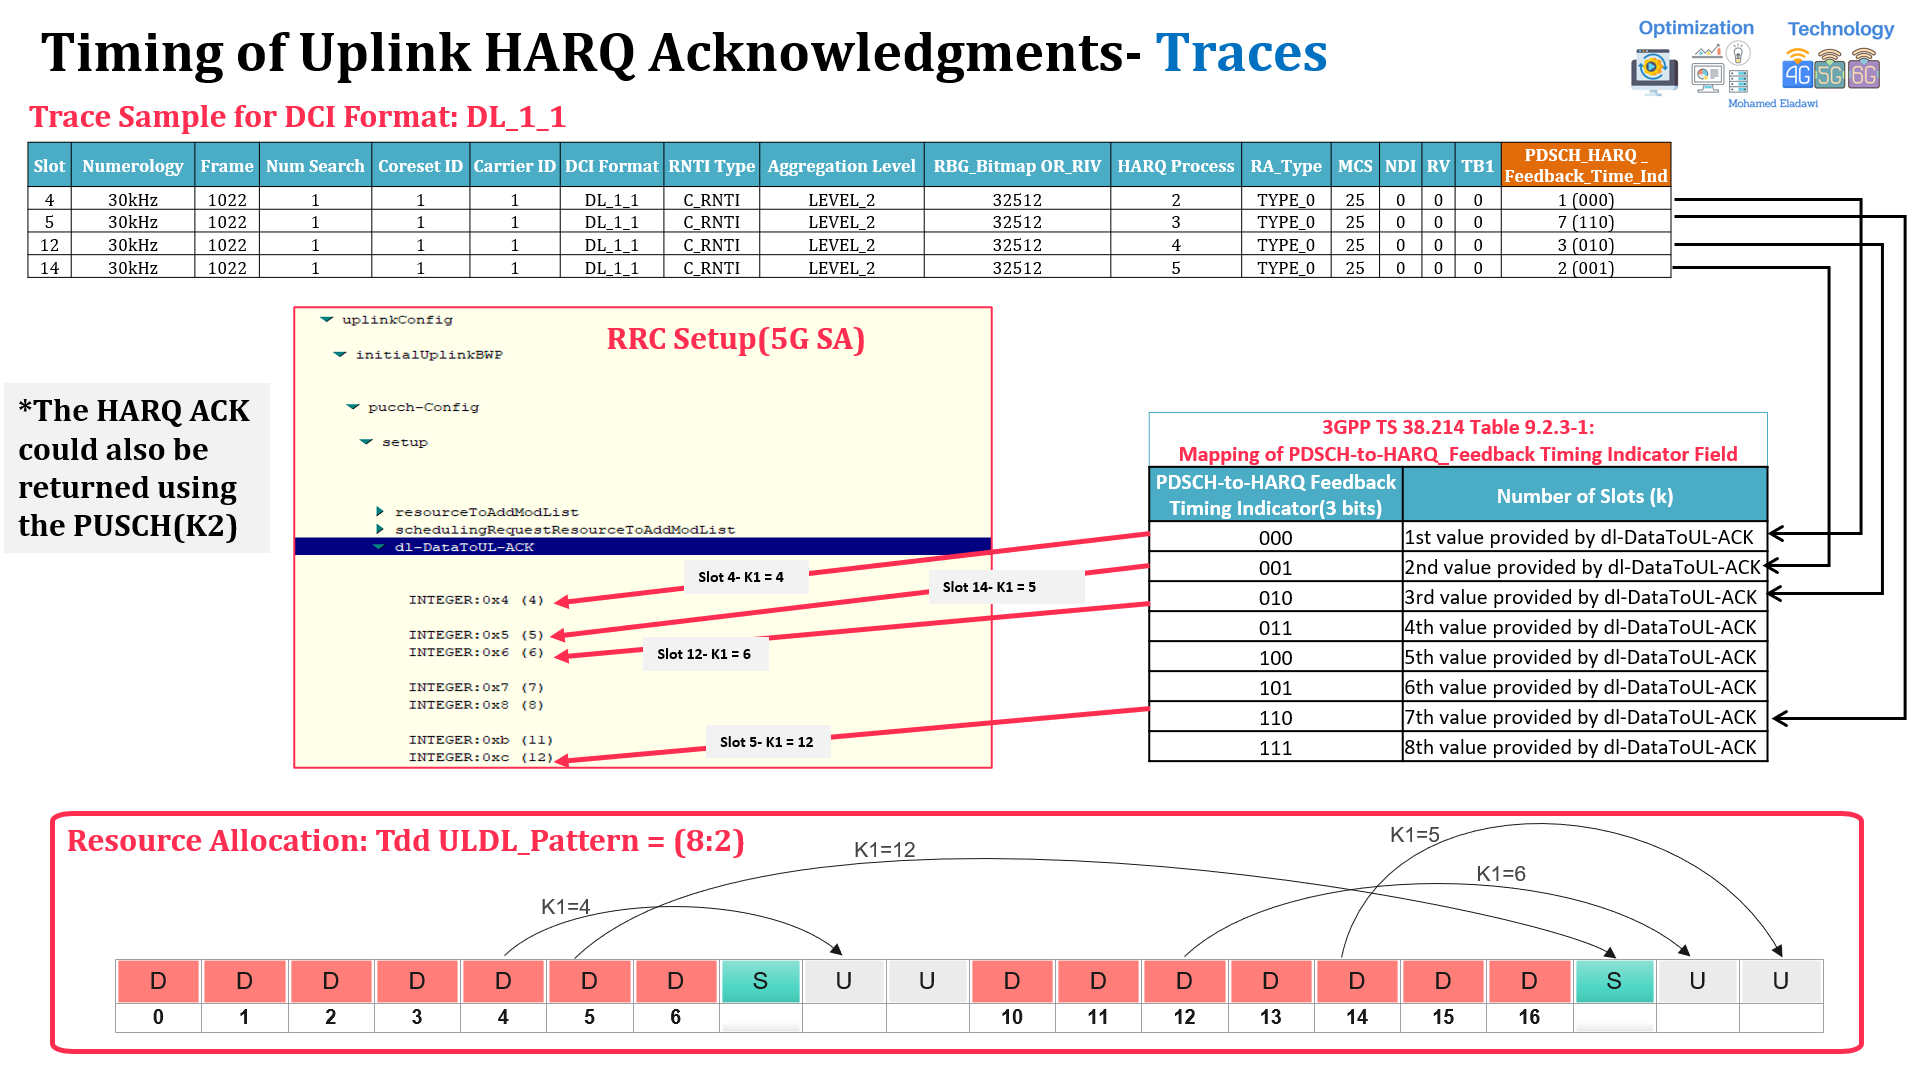Select the server stack icon
Screen dimensions: 1920x1080
1738,82
